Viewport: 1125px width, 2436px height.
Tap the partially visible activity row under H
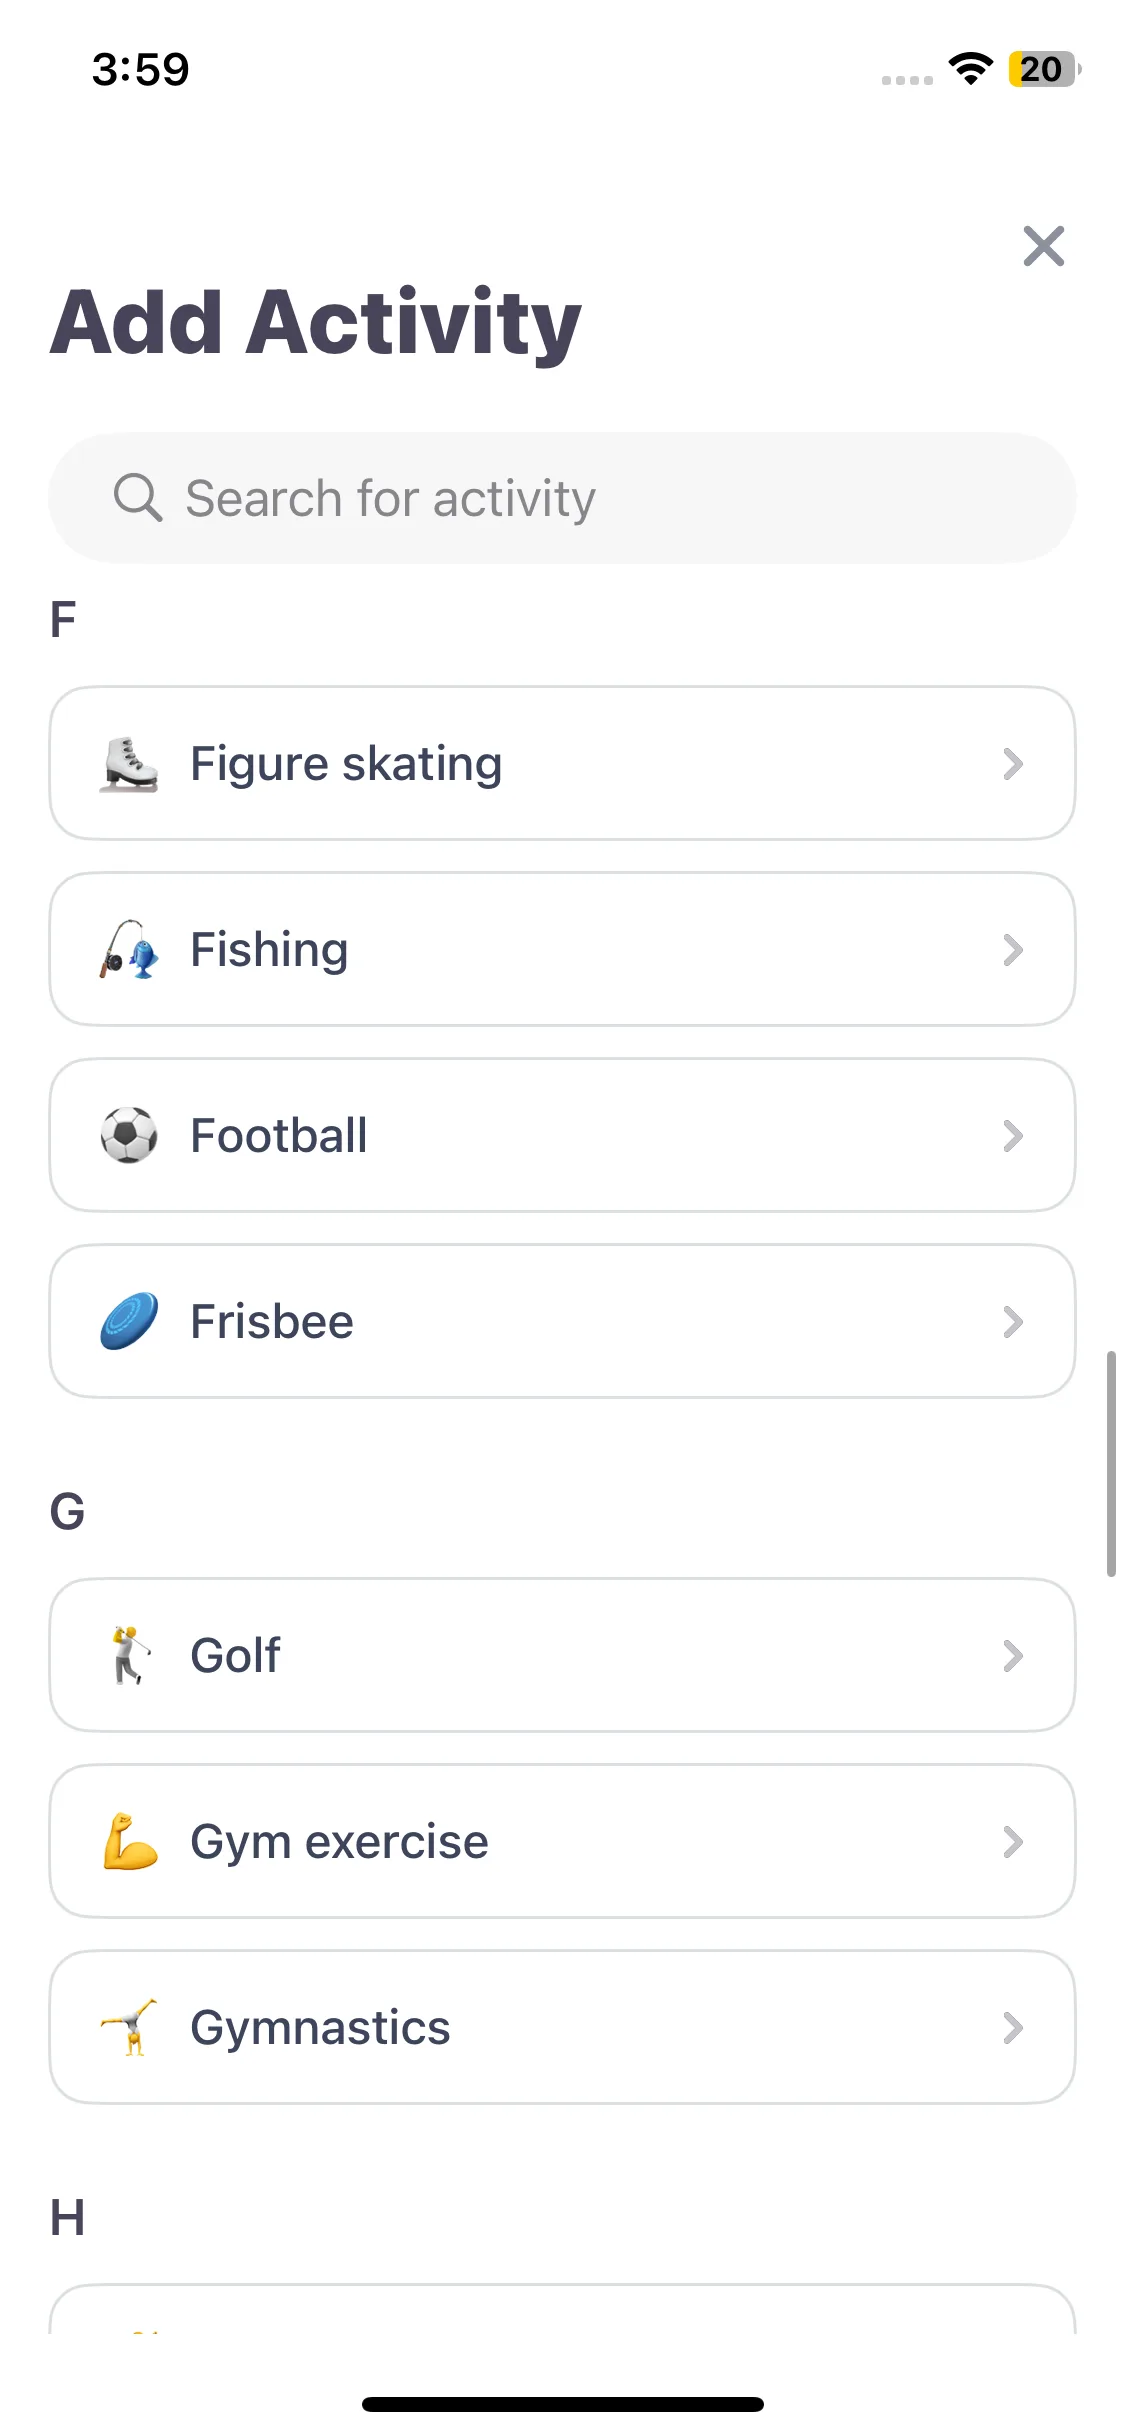click(x=562, y=2309)
